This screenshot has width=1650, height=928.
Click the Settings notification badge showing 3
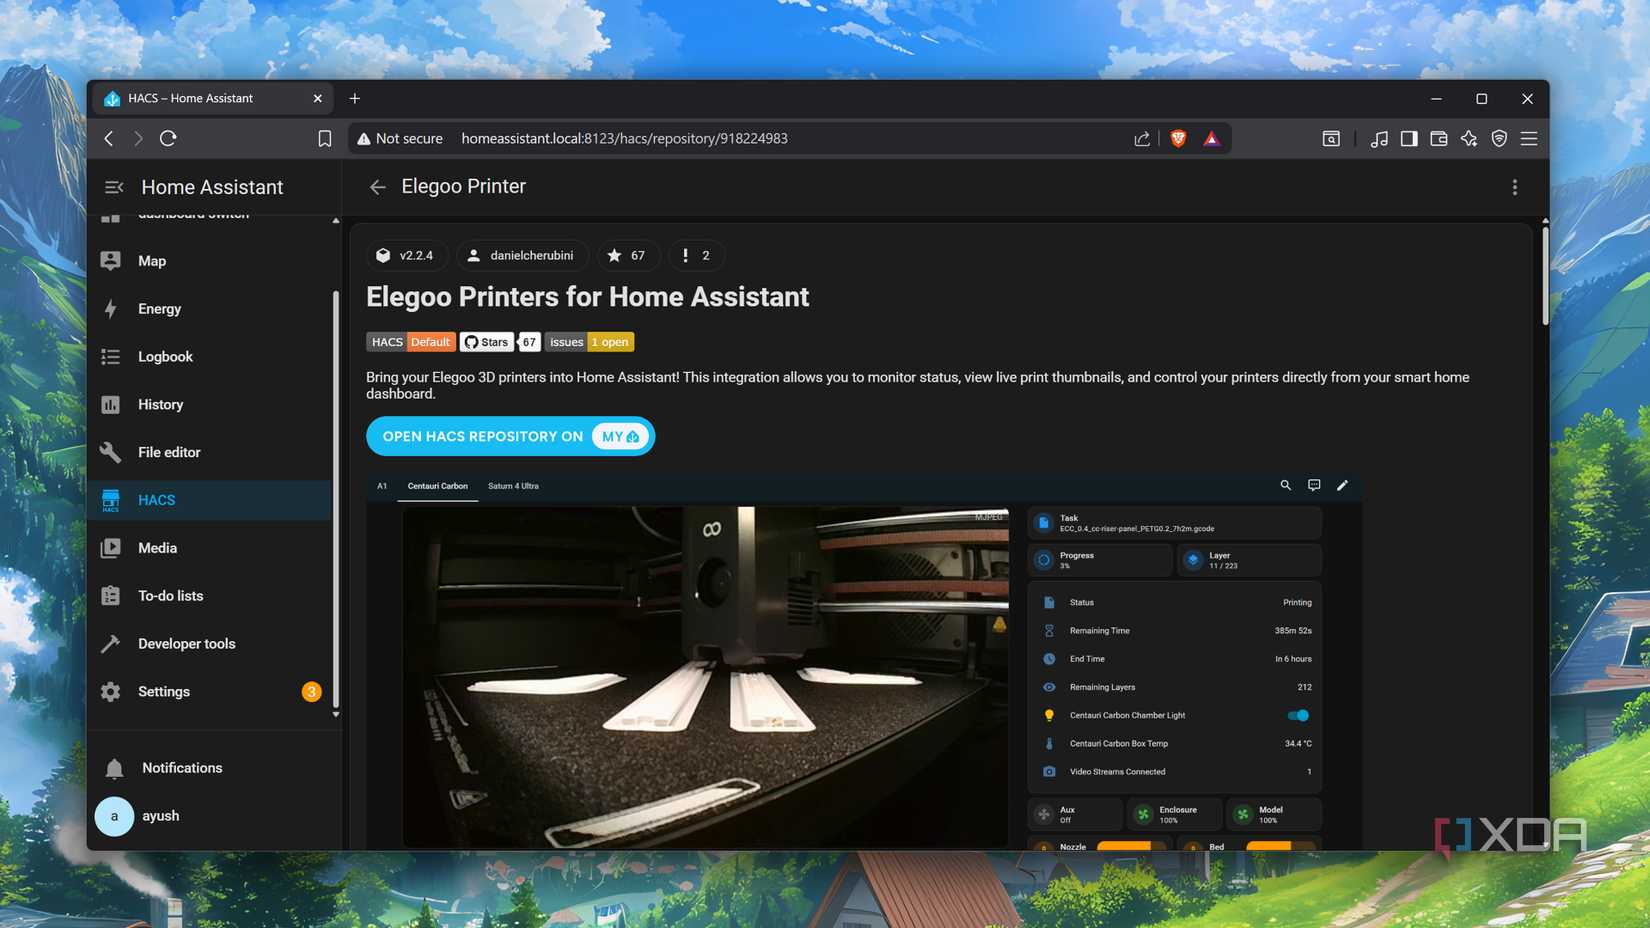pos(312,692)
